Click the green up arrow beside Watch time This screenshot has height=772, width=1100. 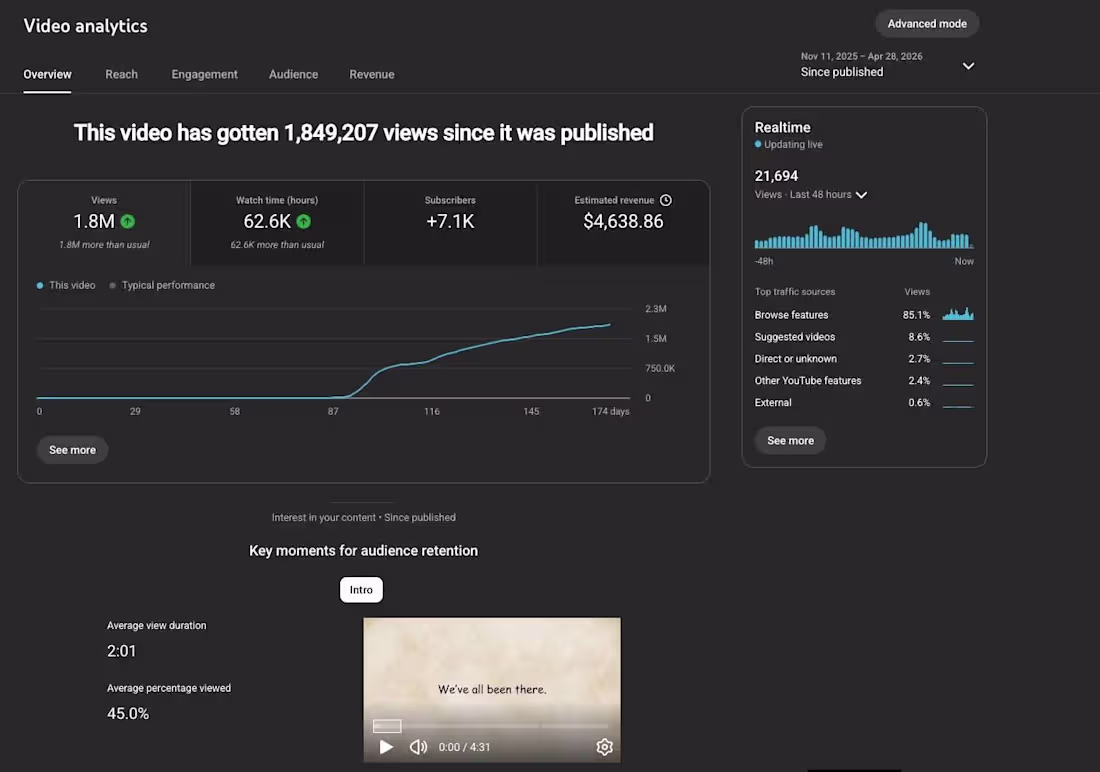point(303,221)
